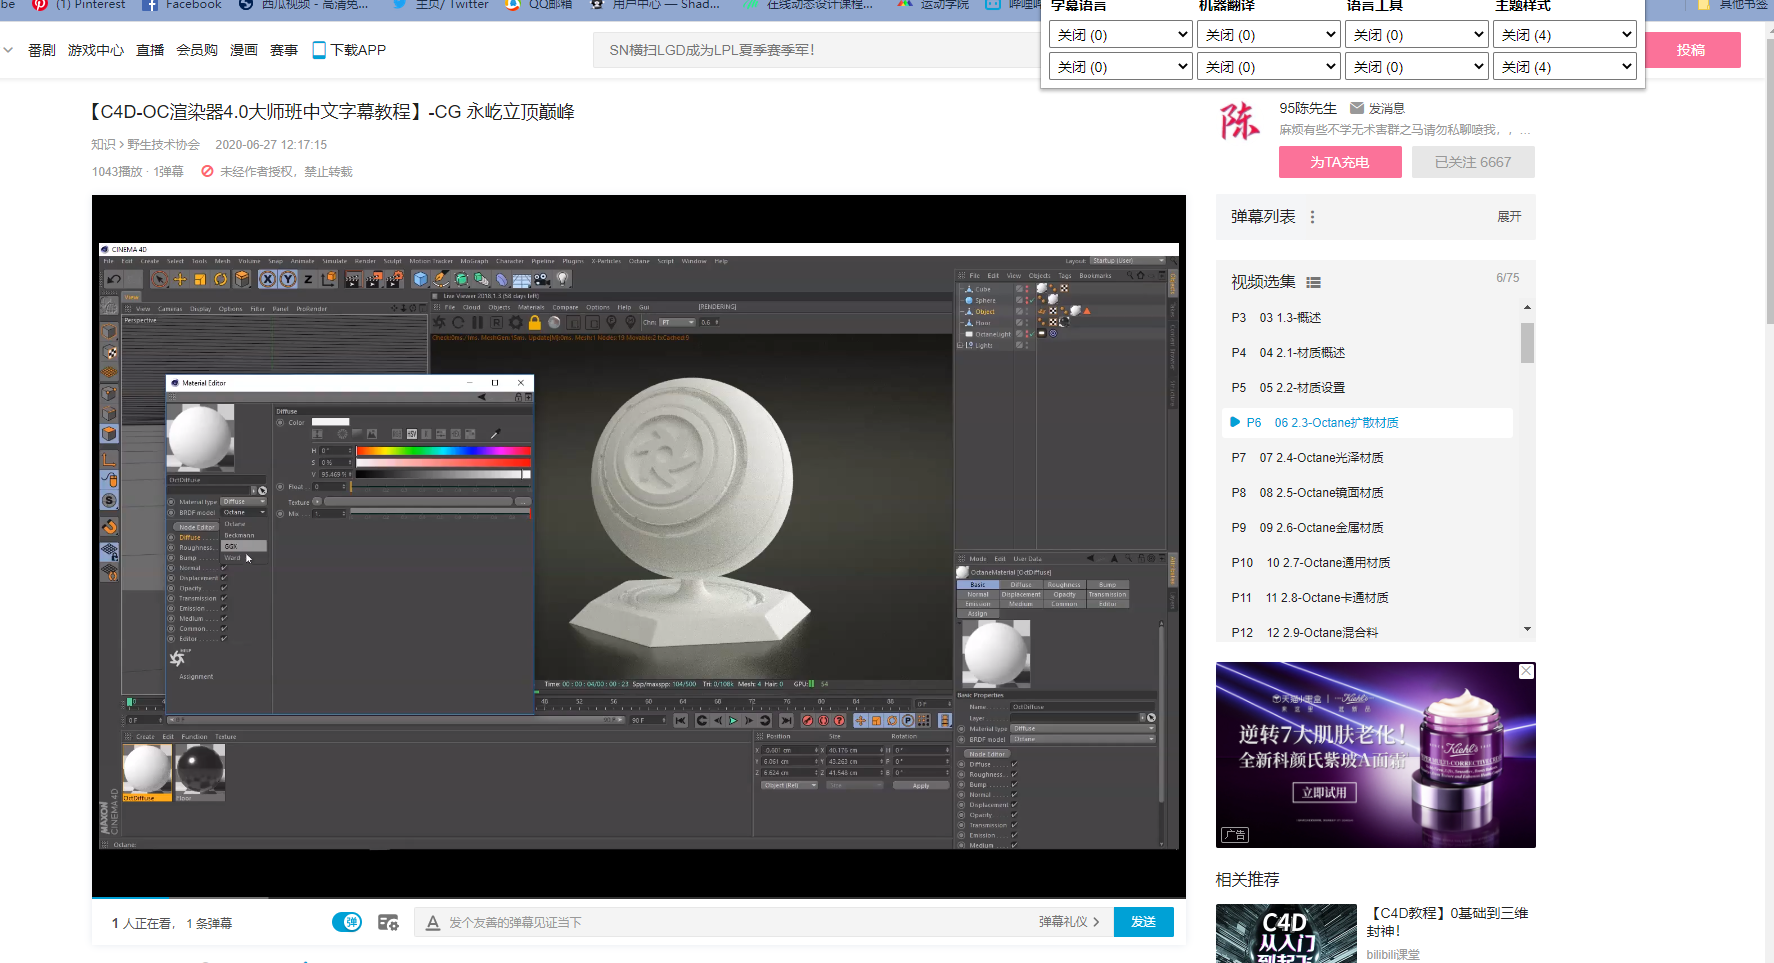Click the phone icon beside 下载APP

coord(319,50)
